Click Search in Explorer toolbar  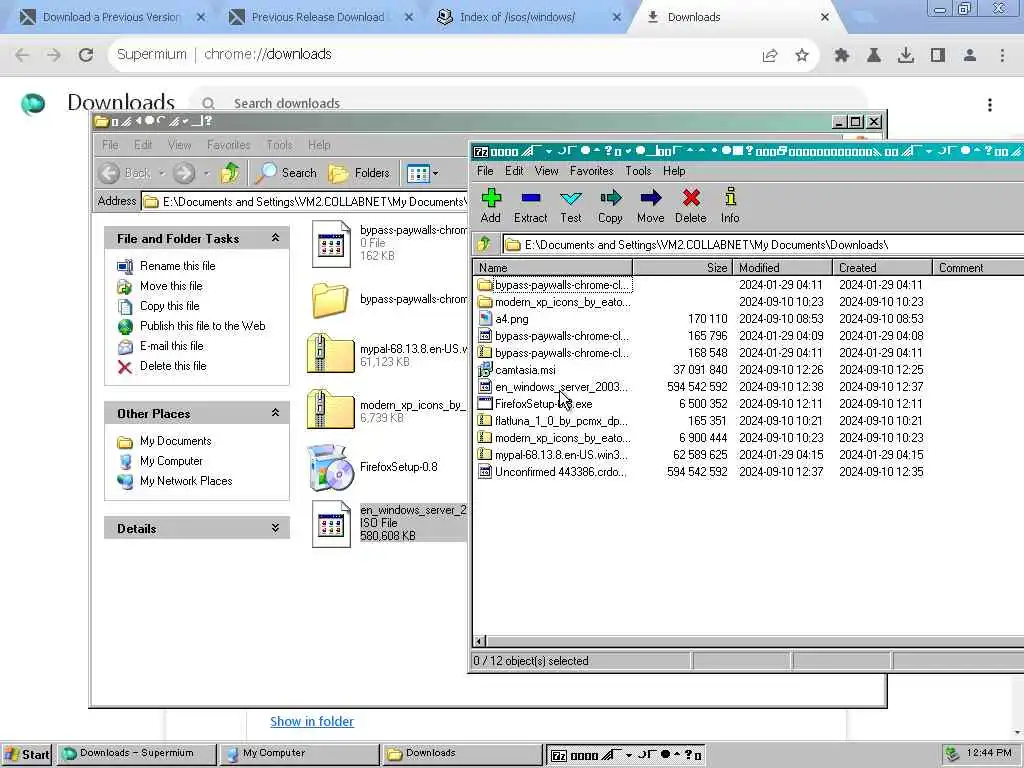point(286,173)
